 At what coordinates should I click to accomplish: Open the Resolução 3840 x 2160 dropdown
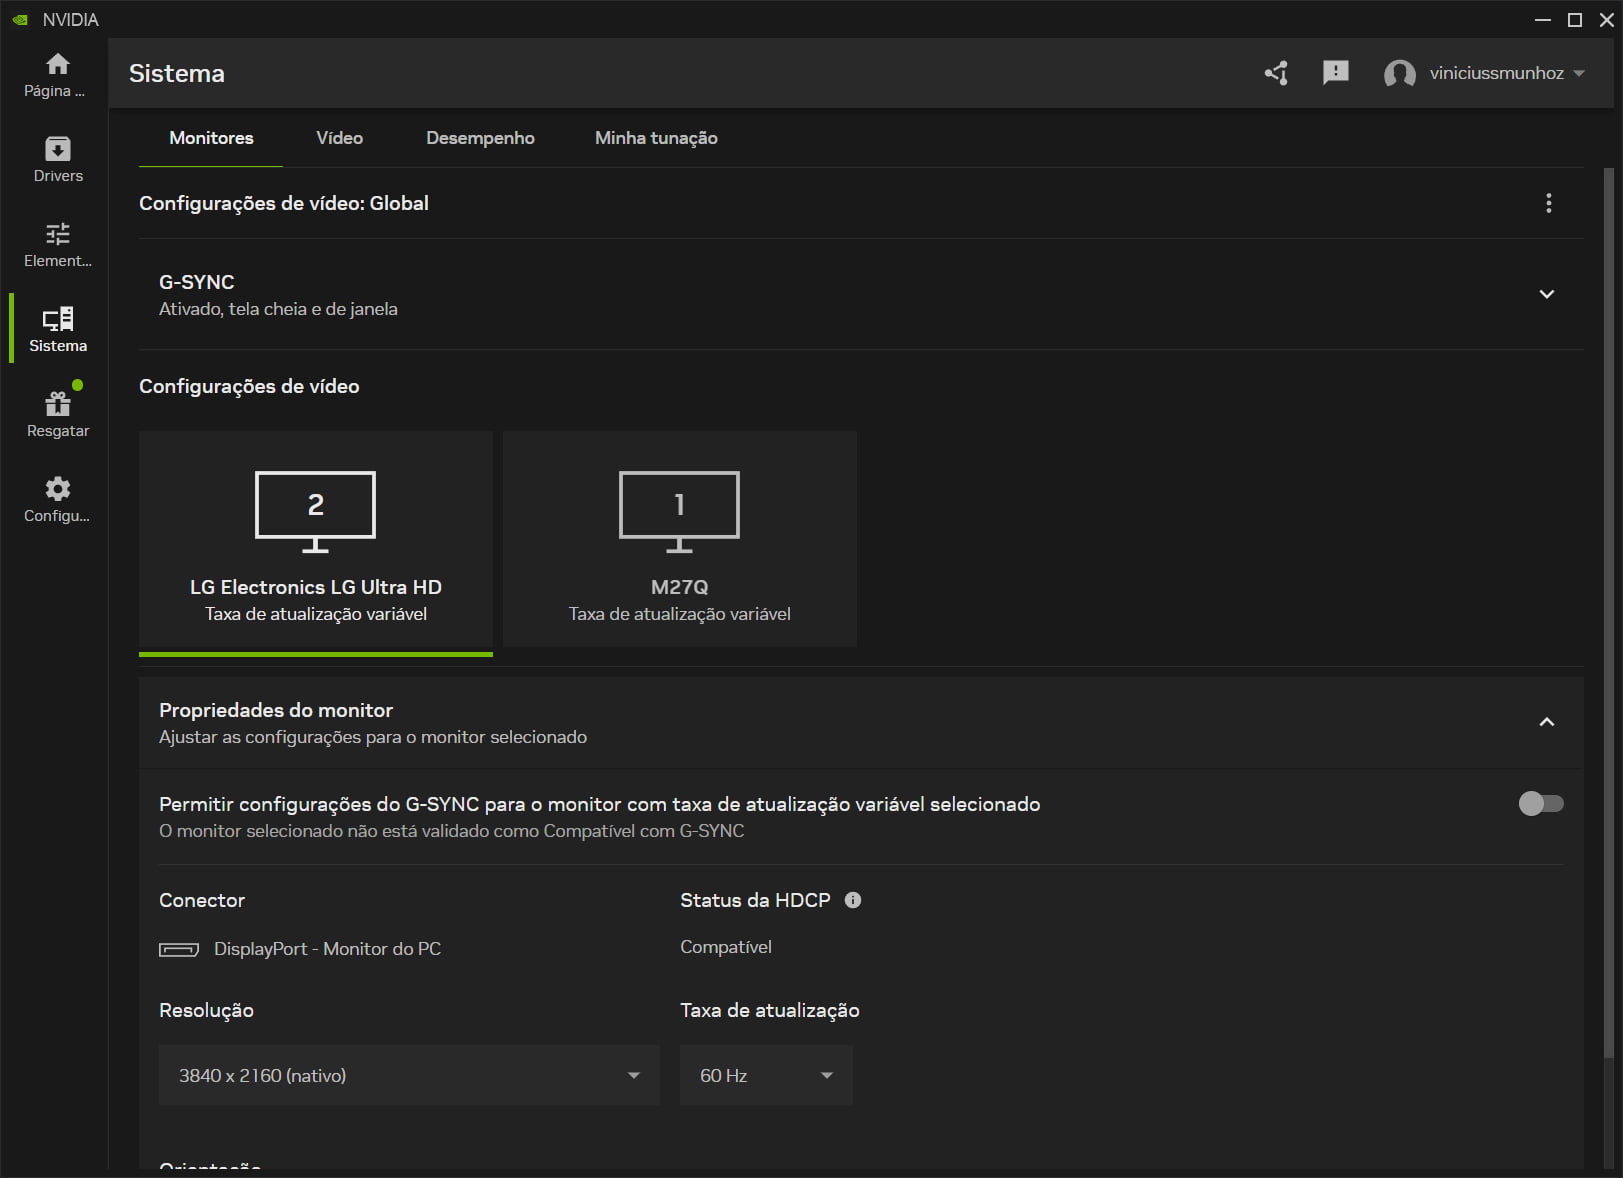tap(409, 1075)
